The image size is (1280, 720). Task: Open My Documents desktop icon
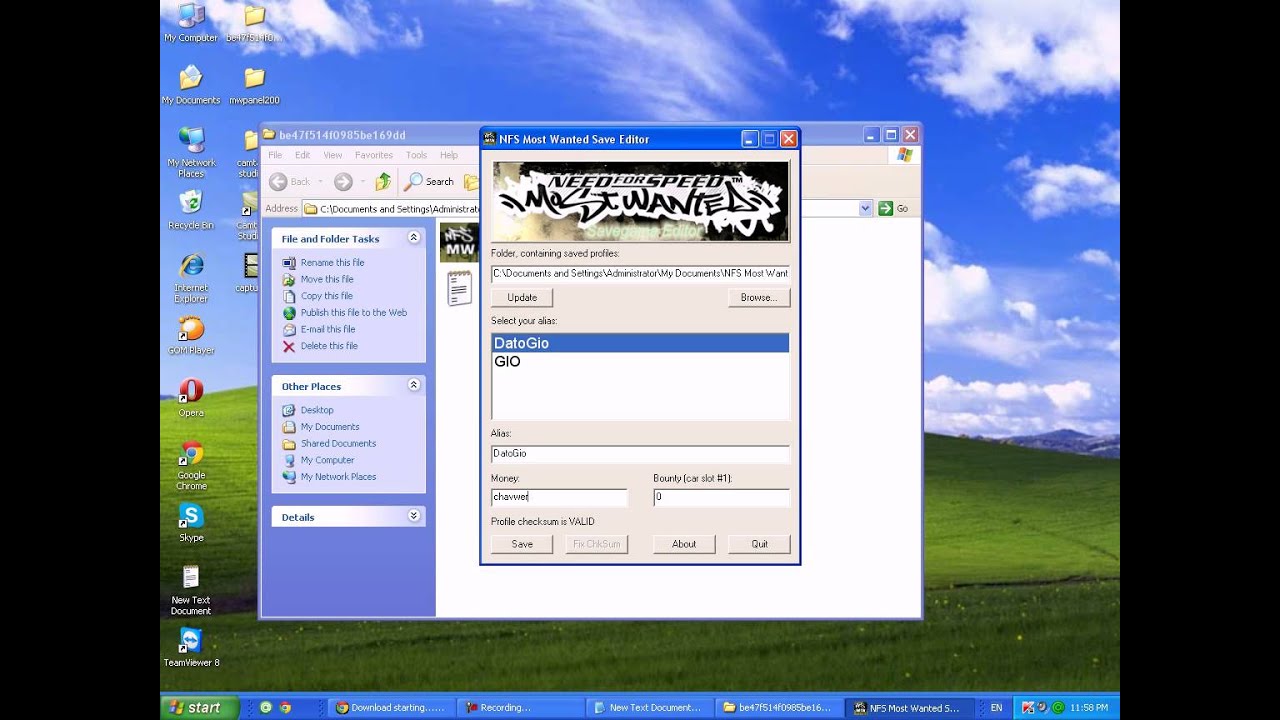coord(190,85)
